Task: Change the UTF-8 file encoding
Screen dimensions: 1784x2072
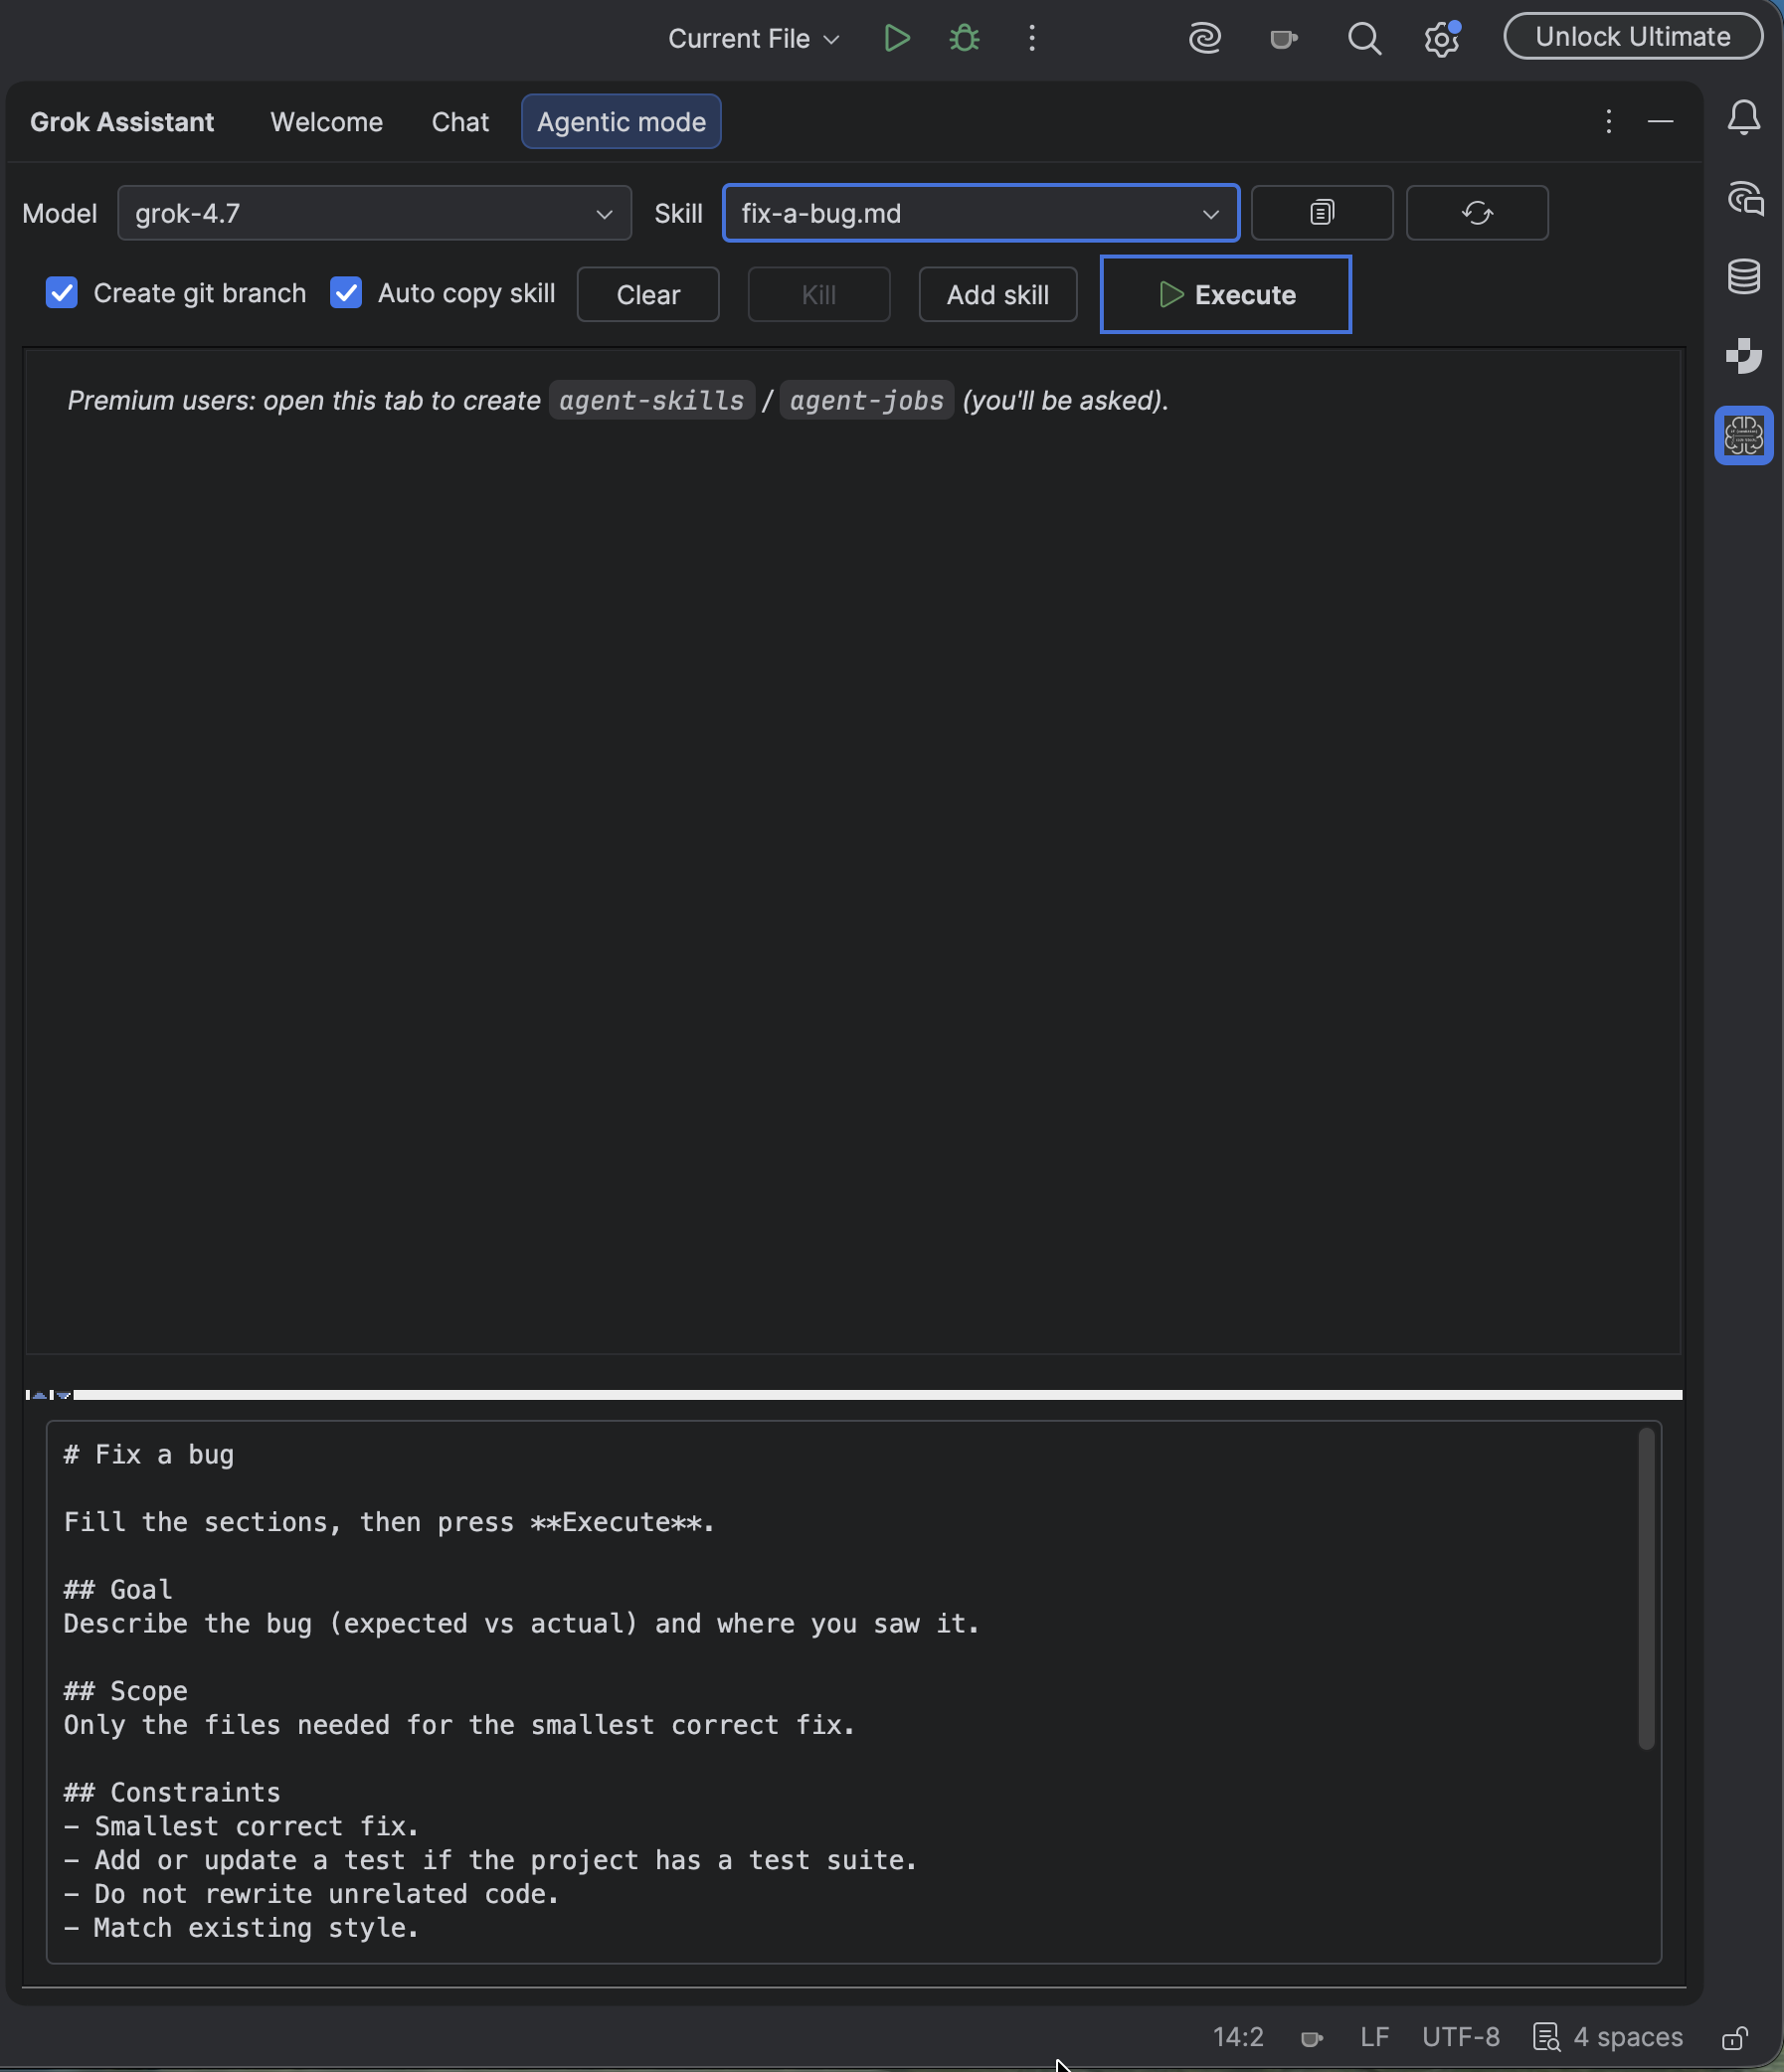Action: click(1461, 2037)
